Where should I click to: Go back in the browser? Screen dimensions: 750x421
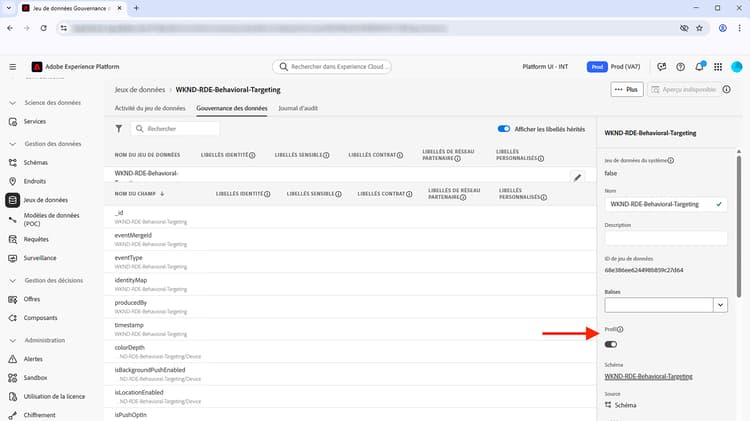pos(10,28)
